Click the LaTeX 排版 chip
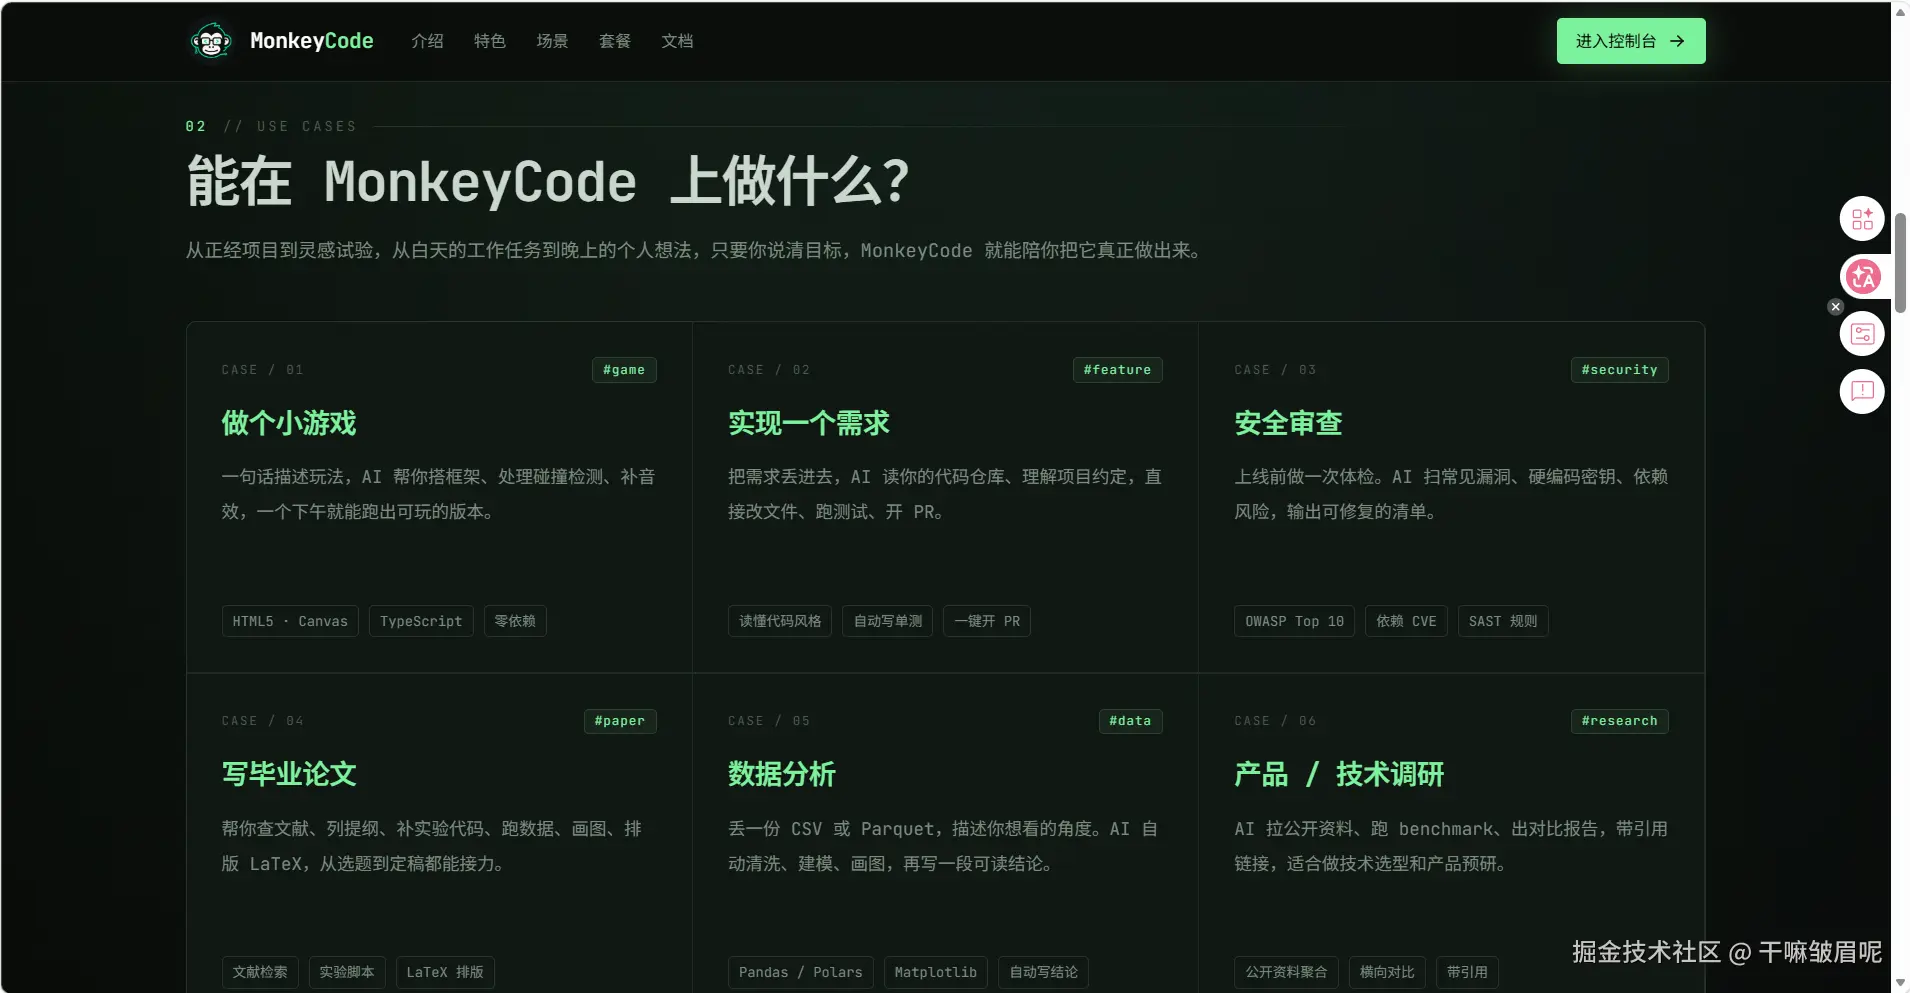The height and width of the screenshot is (993, 1910). click(x=445, y=972)
